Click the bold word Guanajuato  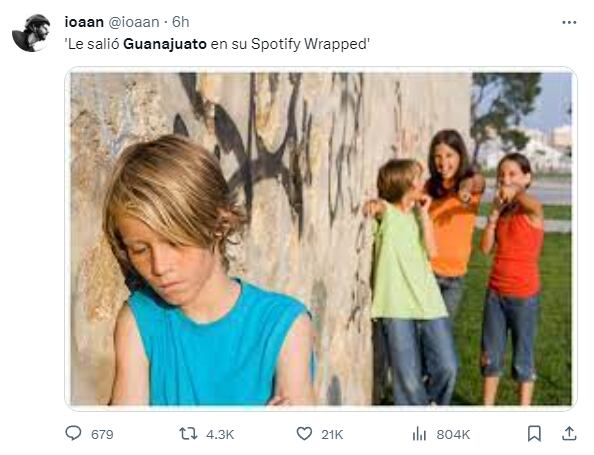click(165, 44)
